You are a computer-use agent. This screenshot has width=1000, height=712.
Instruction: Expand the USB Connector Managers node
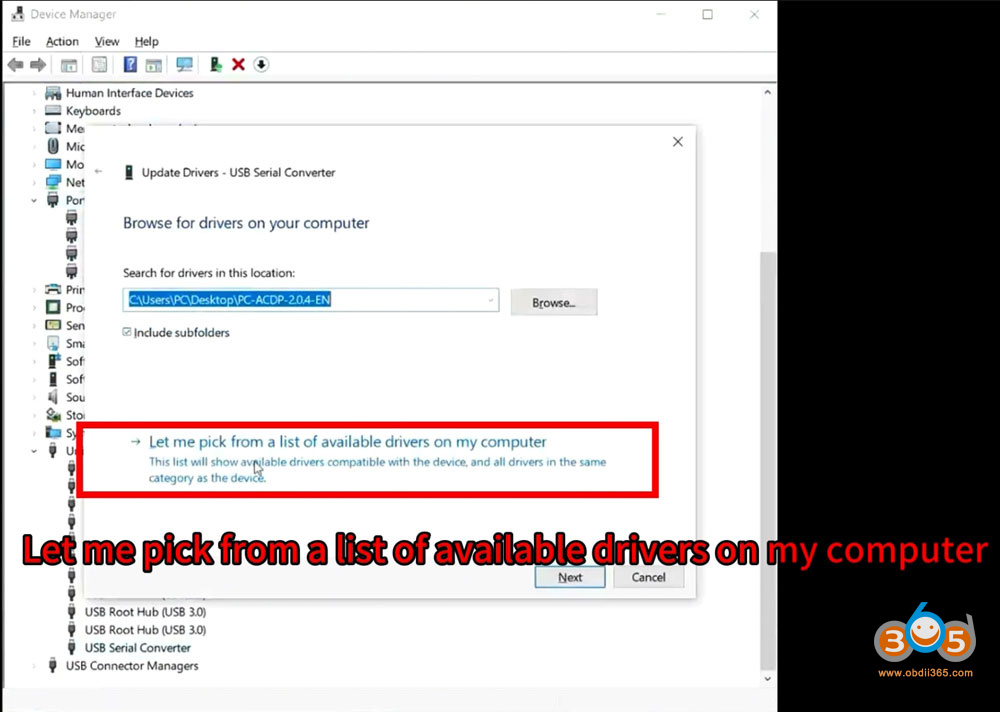34,666
